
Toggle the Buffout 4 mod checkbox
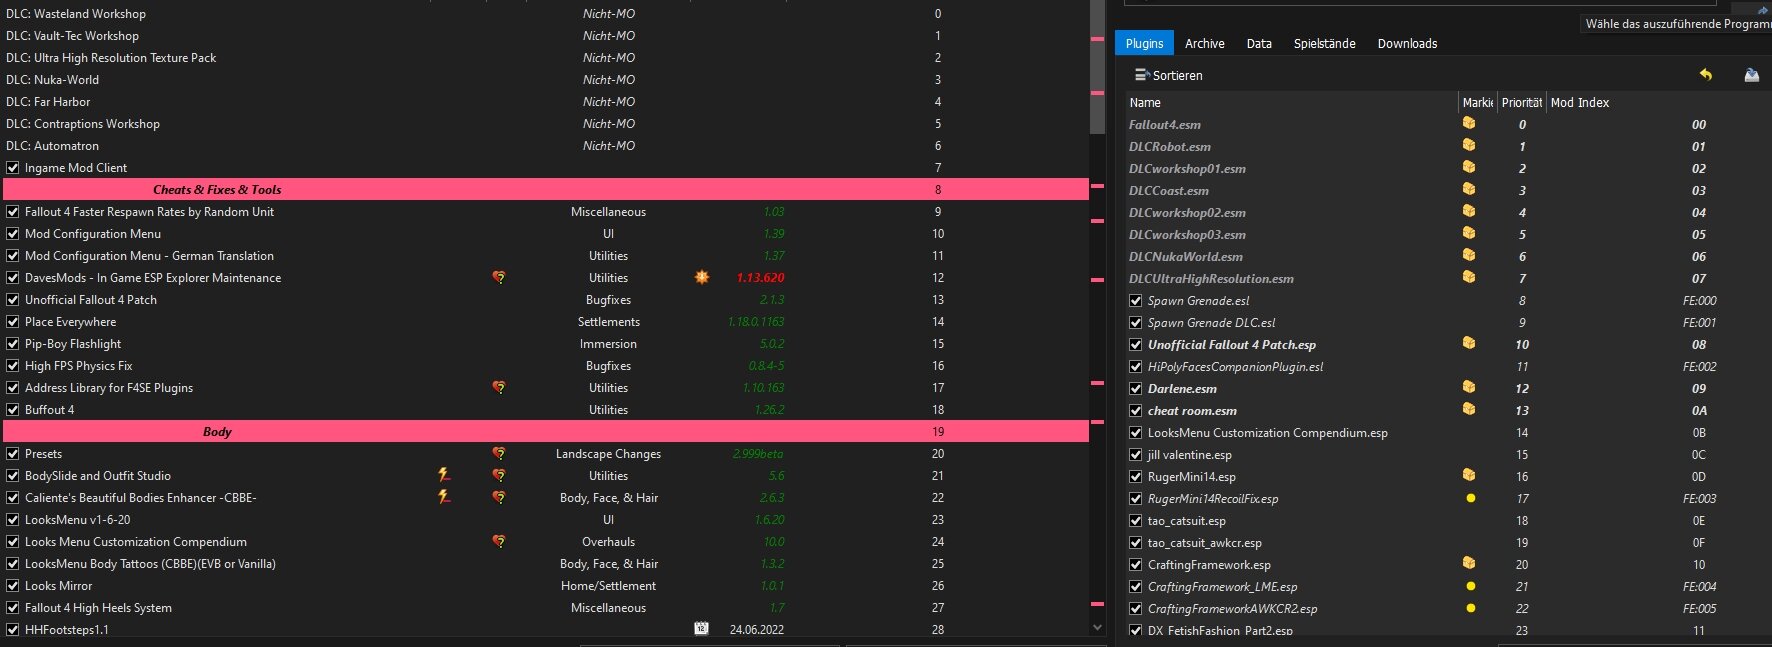pyautogui.click(x=13, y=410)
